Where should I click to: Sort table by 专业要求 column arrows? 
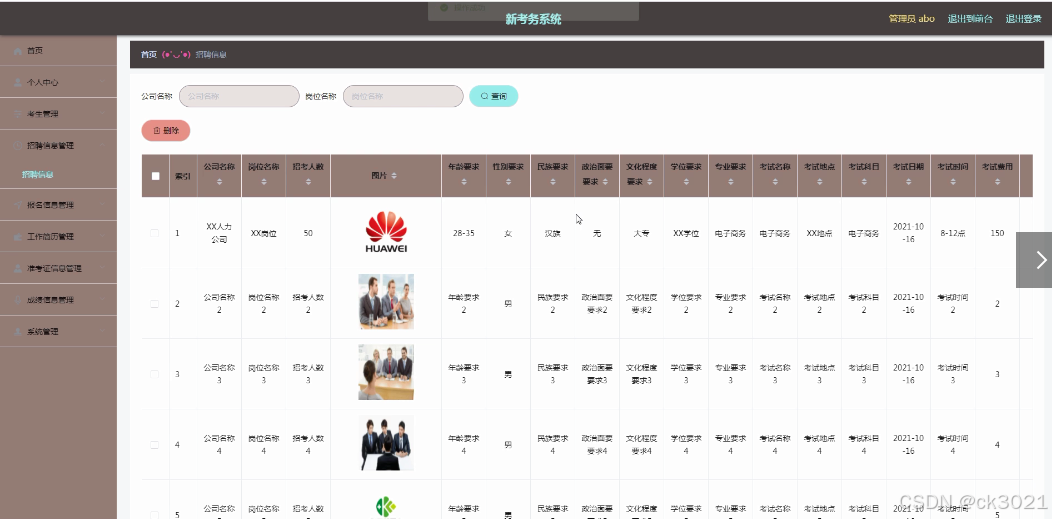pyautogui.click(x=730, y=182)
